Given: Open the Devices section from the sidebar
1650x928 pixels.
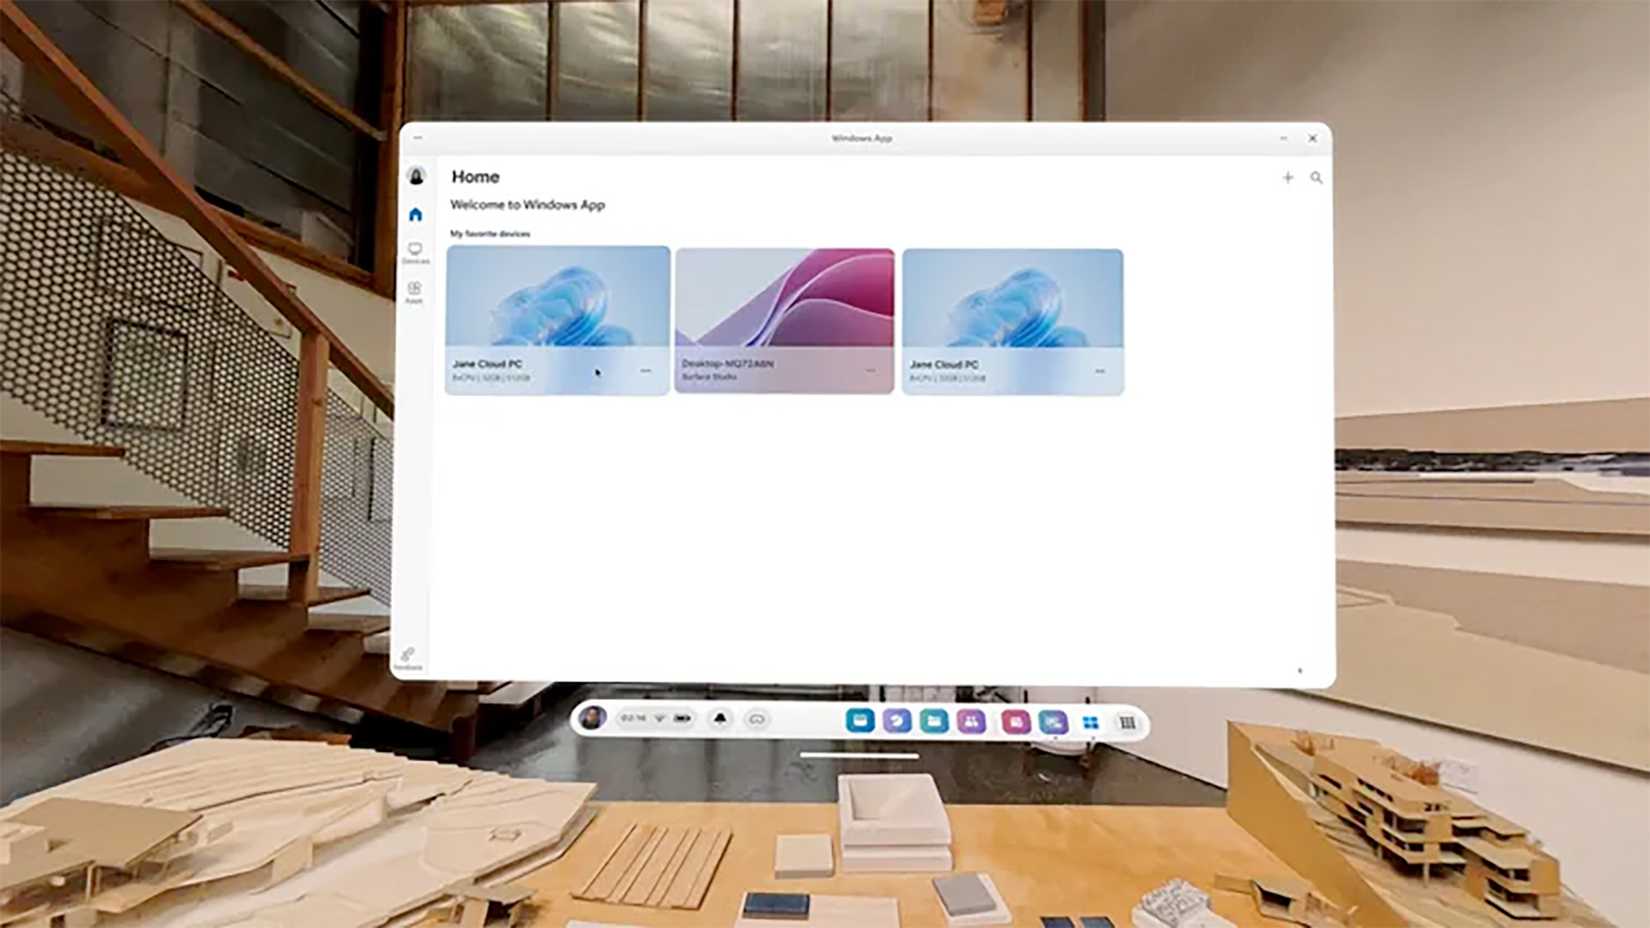Looking at the screenshot, I should point(415,250).
